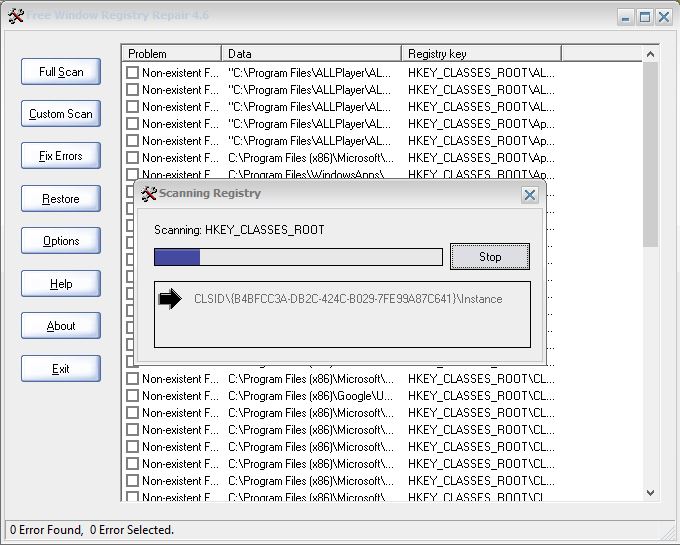Viewport: 680px width, 545px height.
Task: Sort by the Registry key column header
Action: 480,53
